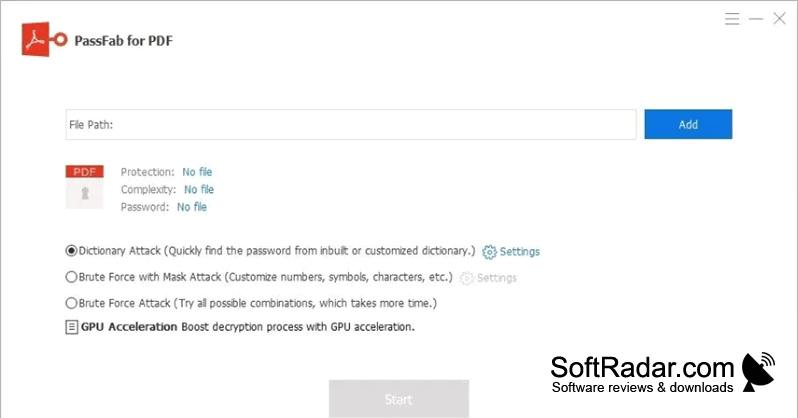798x418 pixels.
Task: Click the greyed-out Start button
Action: click(x=398, y=399)
